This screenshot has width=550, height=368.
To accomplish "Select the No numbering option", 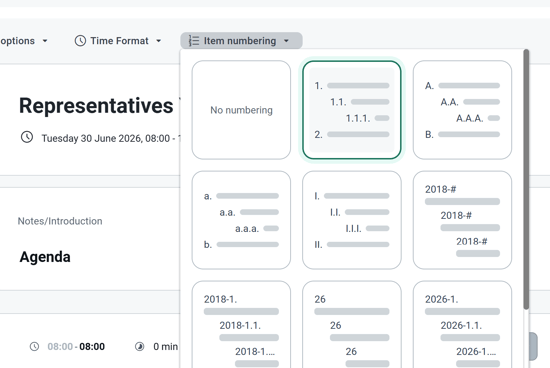I will coord(241,110).
